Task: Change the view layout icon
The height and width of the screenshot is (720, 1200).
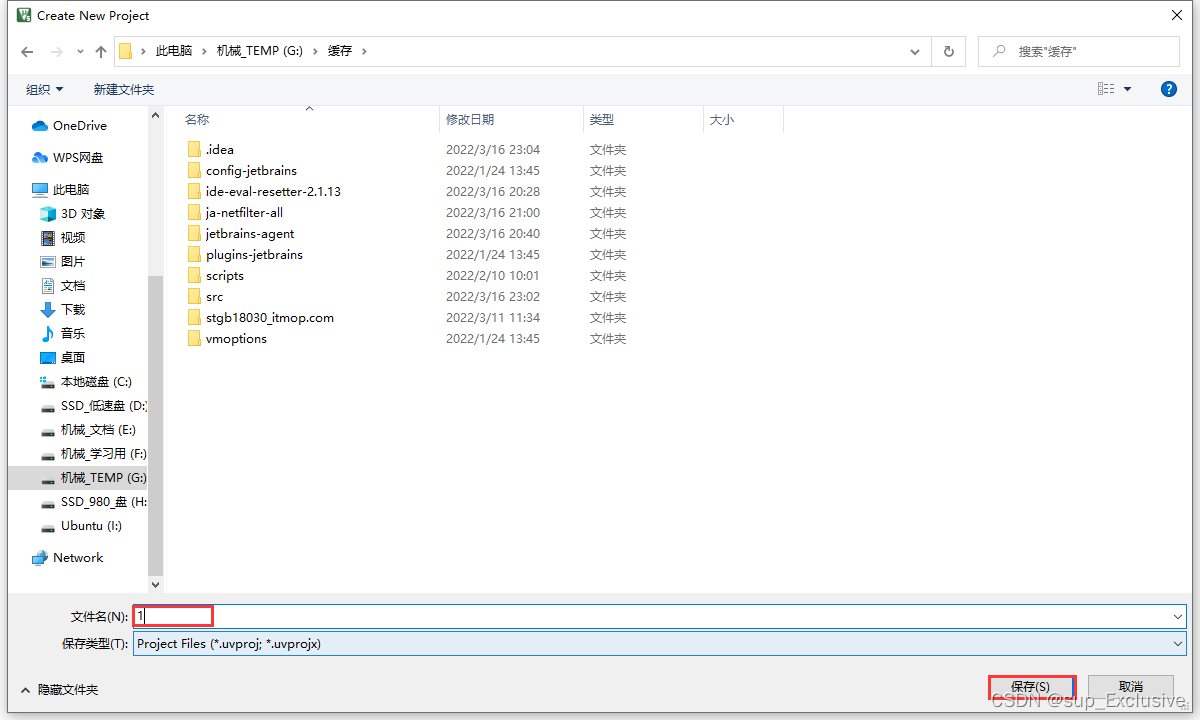Action: tap(1106, 89)
